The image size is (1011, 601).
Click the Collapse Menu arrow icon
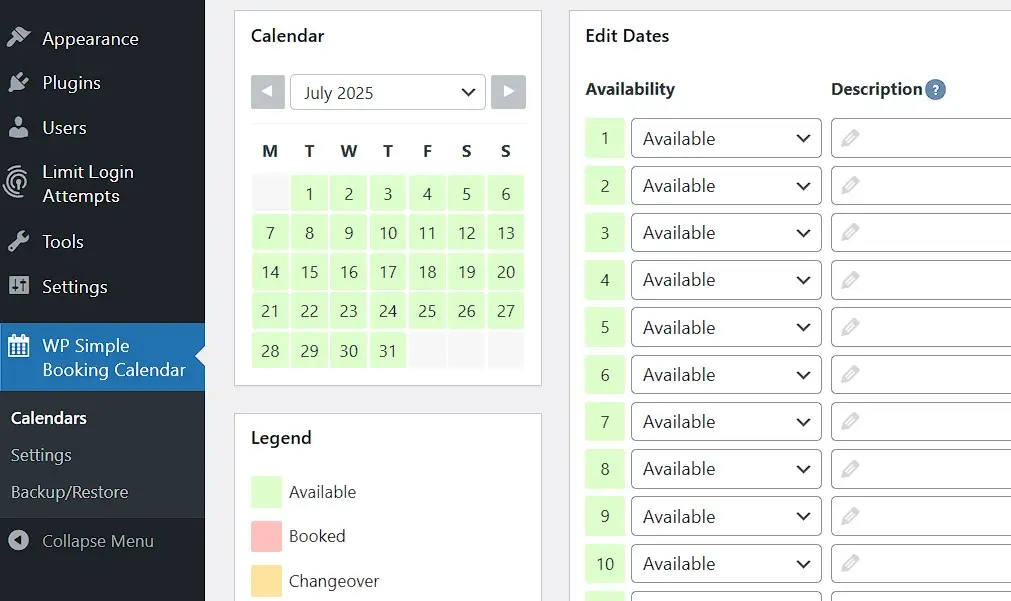click(18, 540)
